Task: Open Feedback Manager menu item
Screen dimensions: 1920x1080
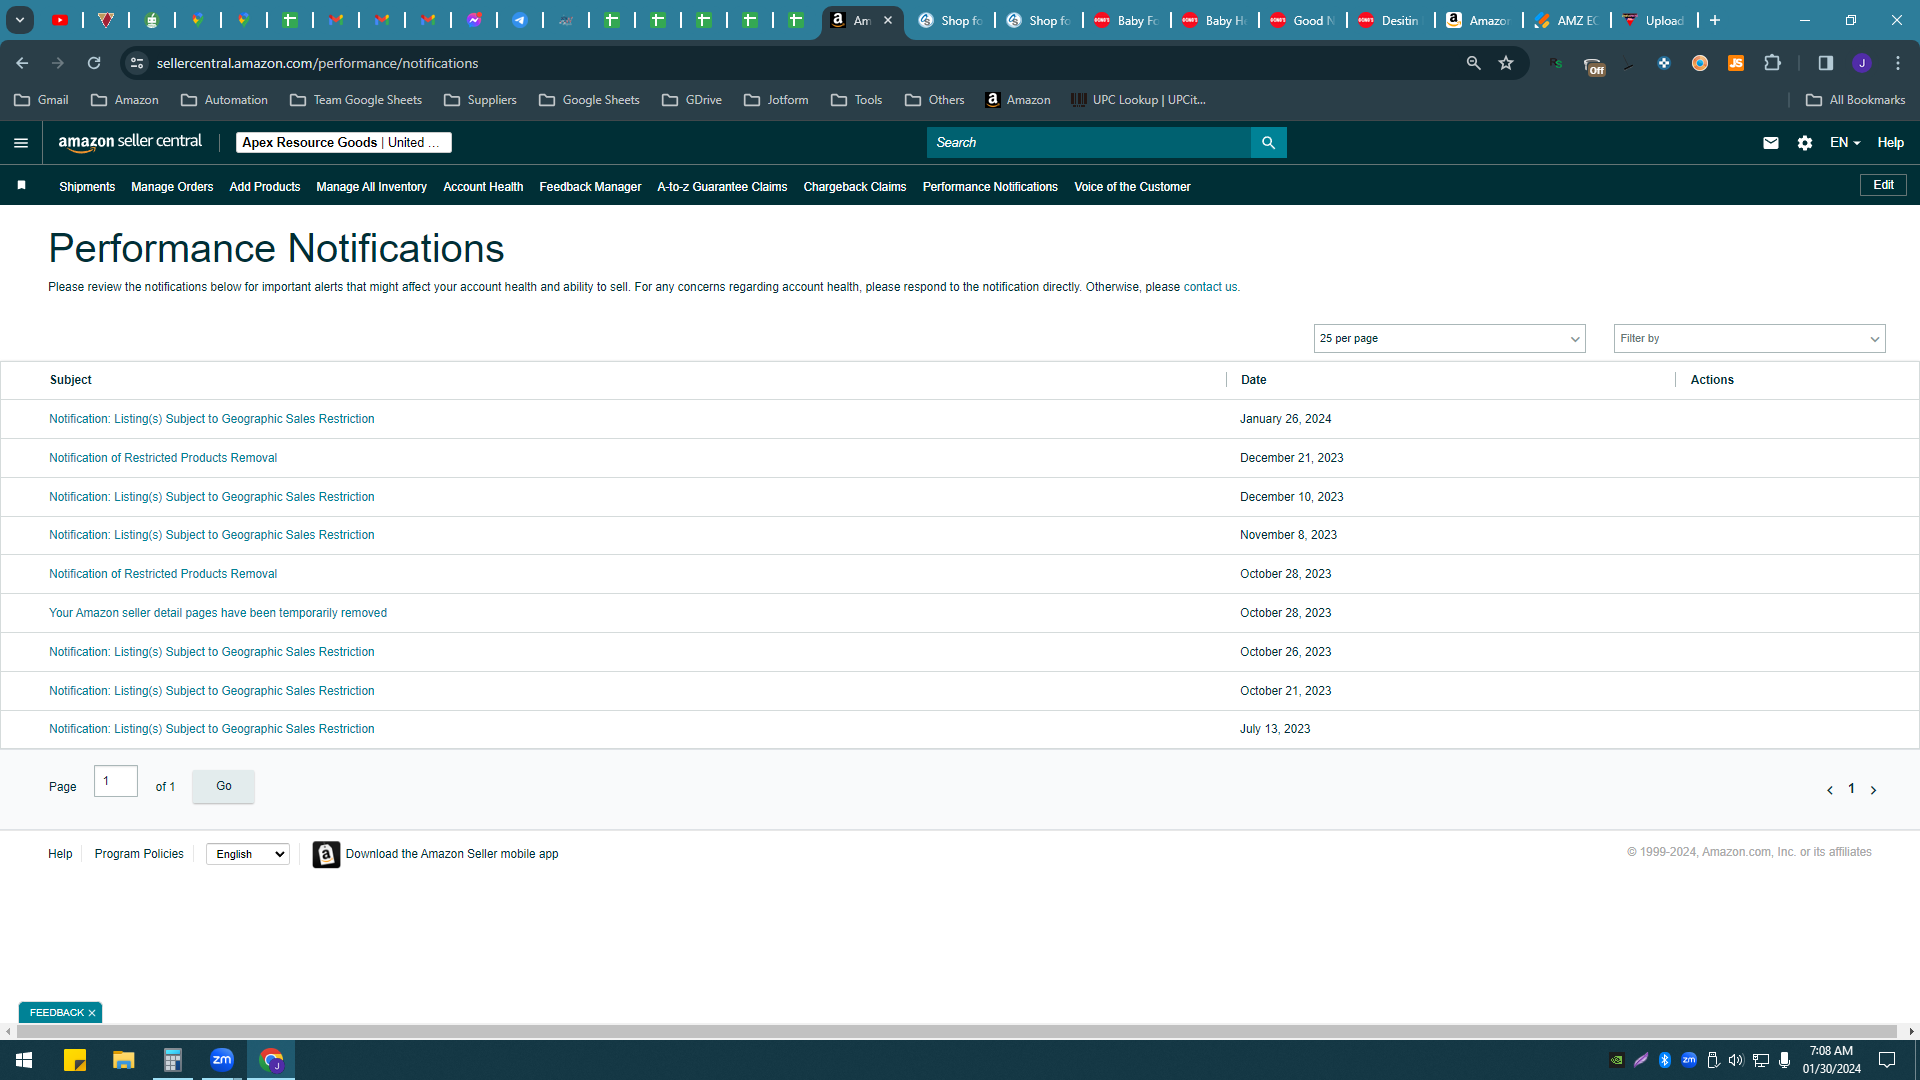Action: [x=590, y=187]
